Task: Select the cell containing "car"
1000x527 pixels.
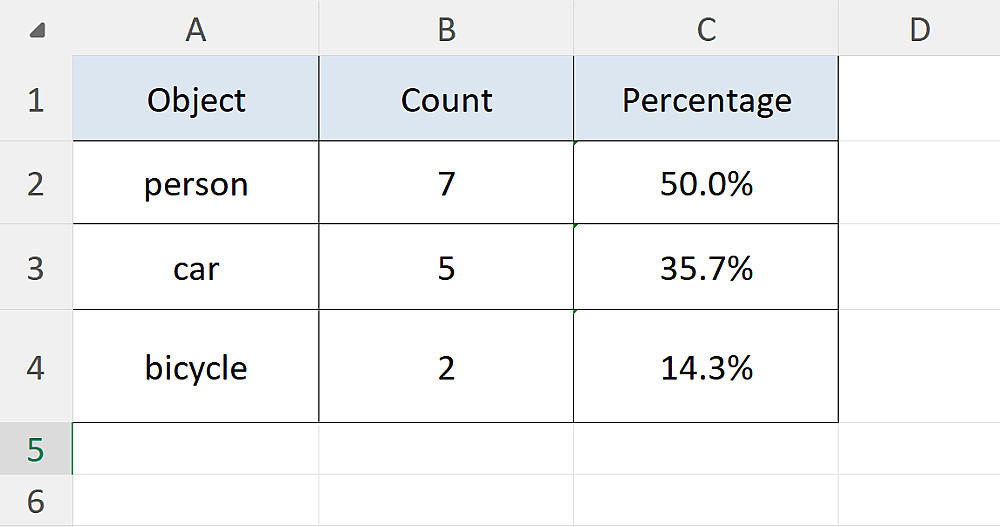Action: click(x=196, y=268)
